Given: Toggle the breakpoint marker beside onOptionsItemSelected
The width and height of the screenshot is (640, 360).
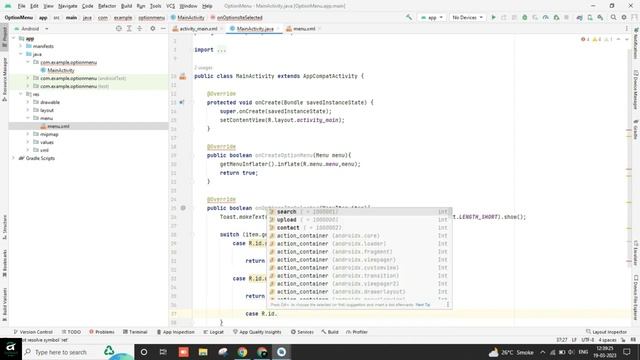Looking at the screenshot, I should 183,208.
